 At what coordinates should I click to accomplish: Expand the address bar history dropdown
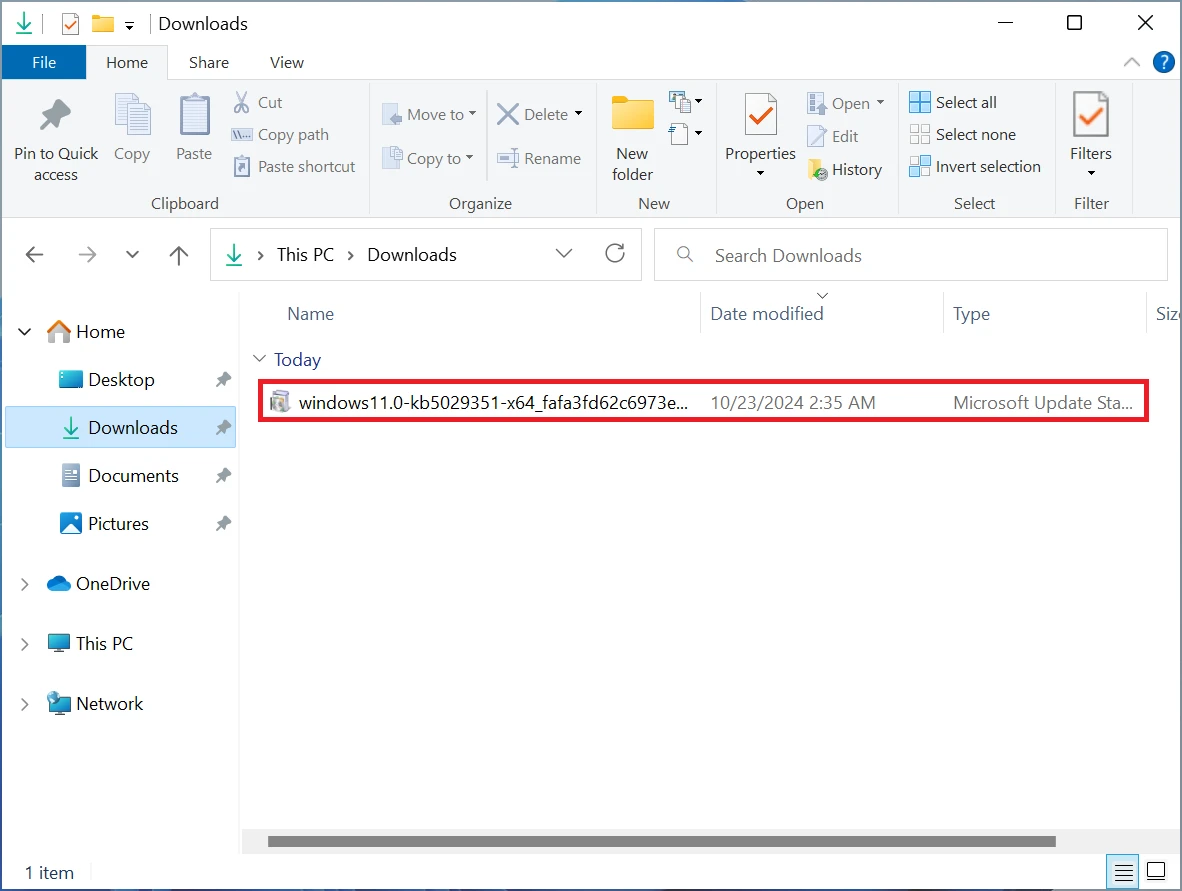coord(564,253)
